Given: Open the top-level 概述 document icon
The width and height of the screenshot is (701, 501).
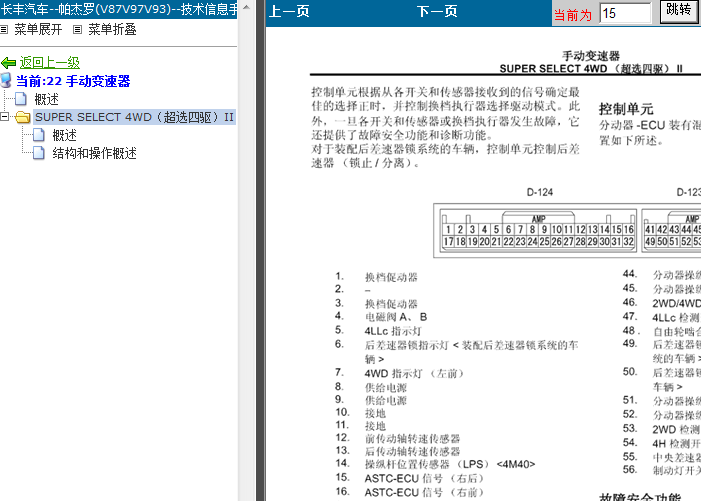Looking at the screenshot, I should click(x=21, y=99).
